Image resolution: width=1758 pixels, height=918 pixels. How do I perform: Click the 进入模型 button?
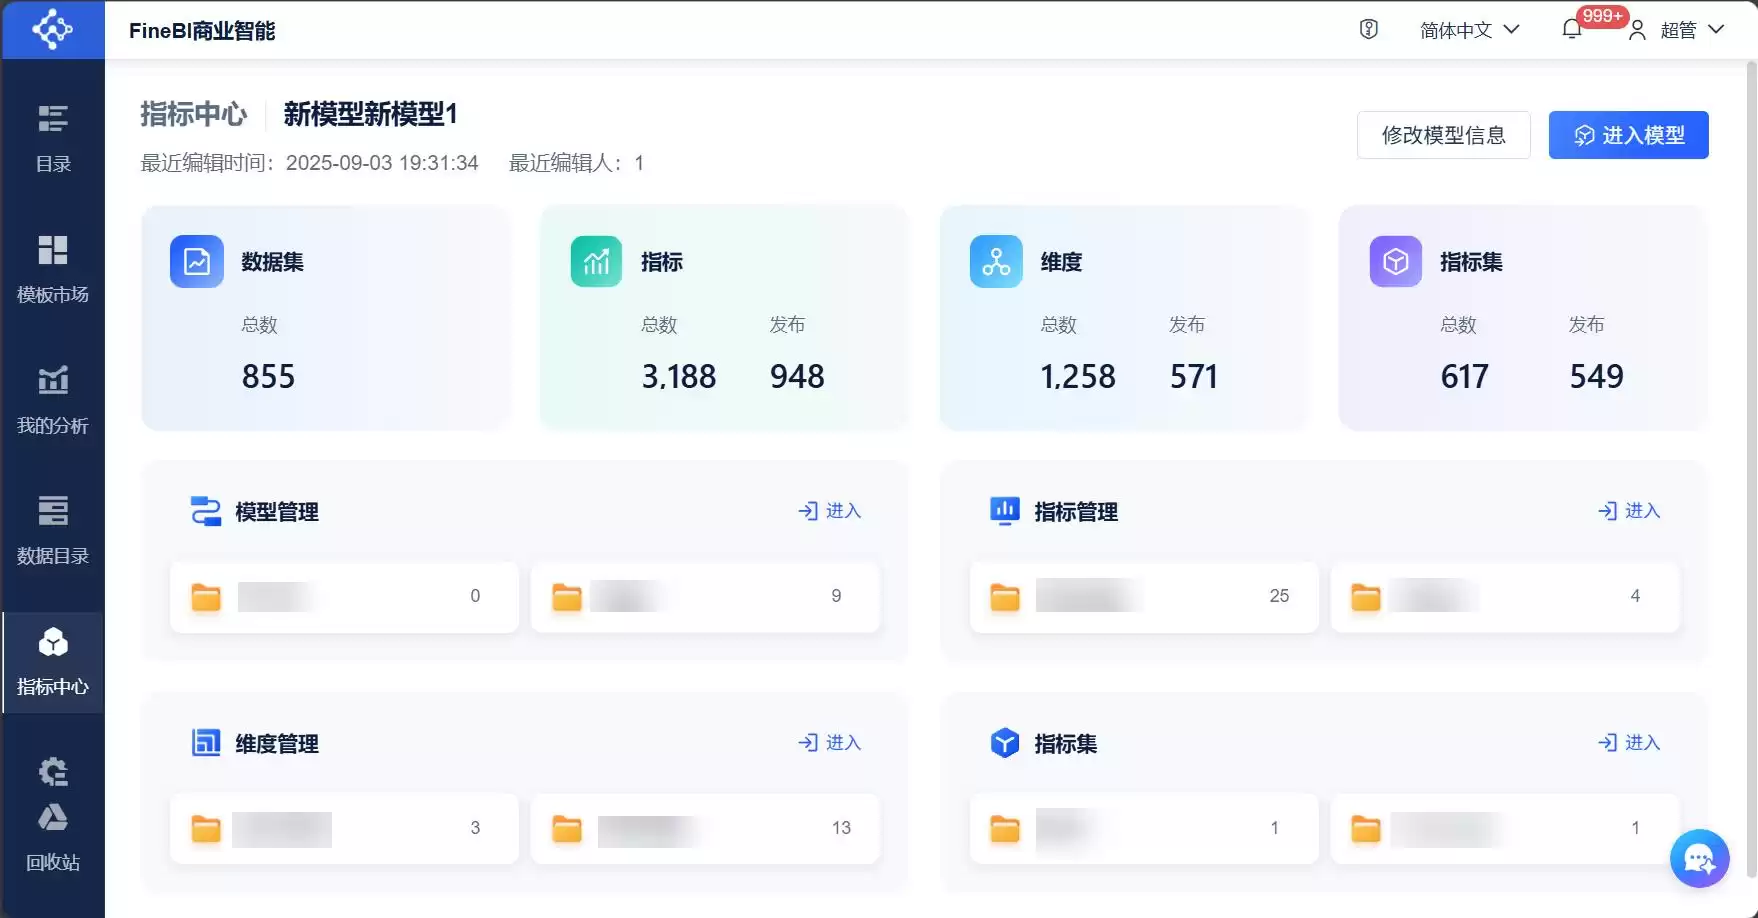(1629, 135)
